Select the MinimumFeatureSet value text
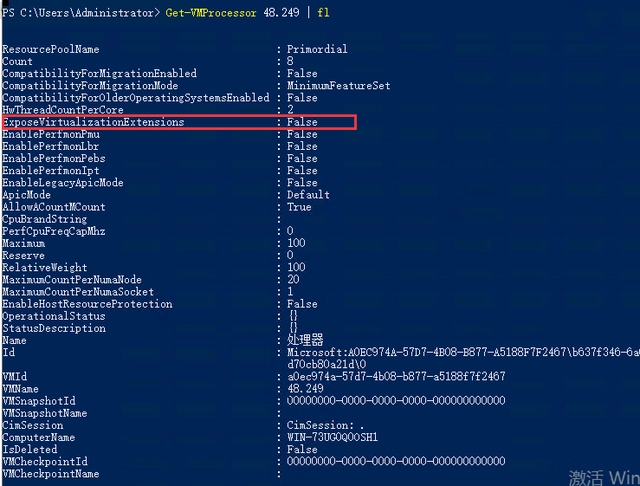The height and width of the screenshot is (486, 640). [338, 86]
